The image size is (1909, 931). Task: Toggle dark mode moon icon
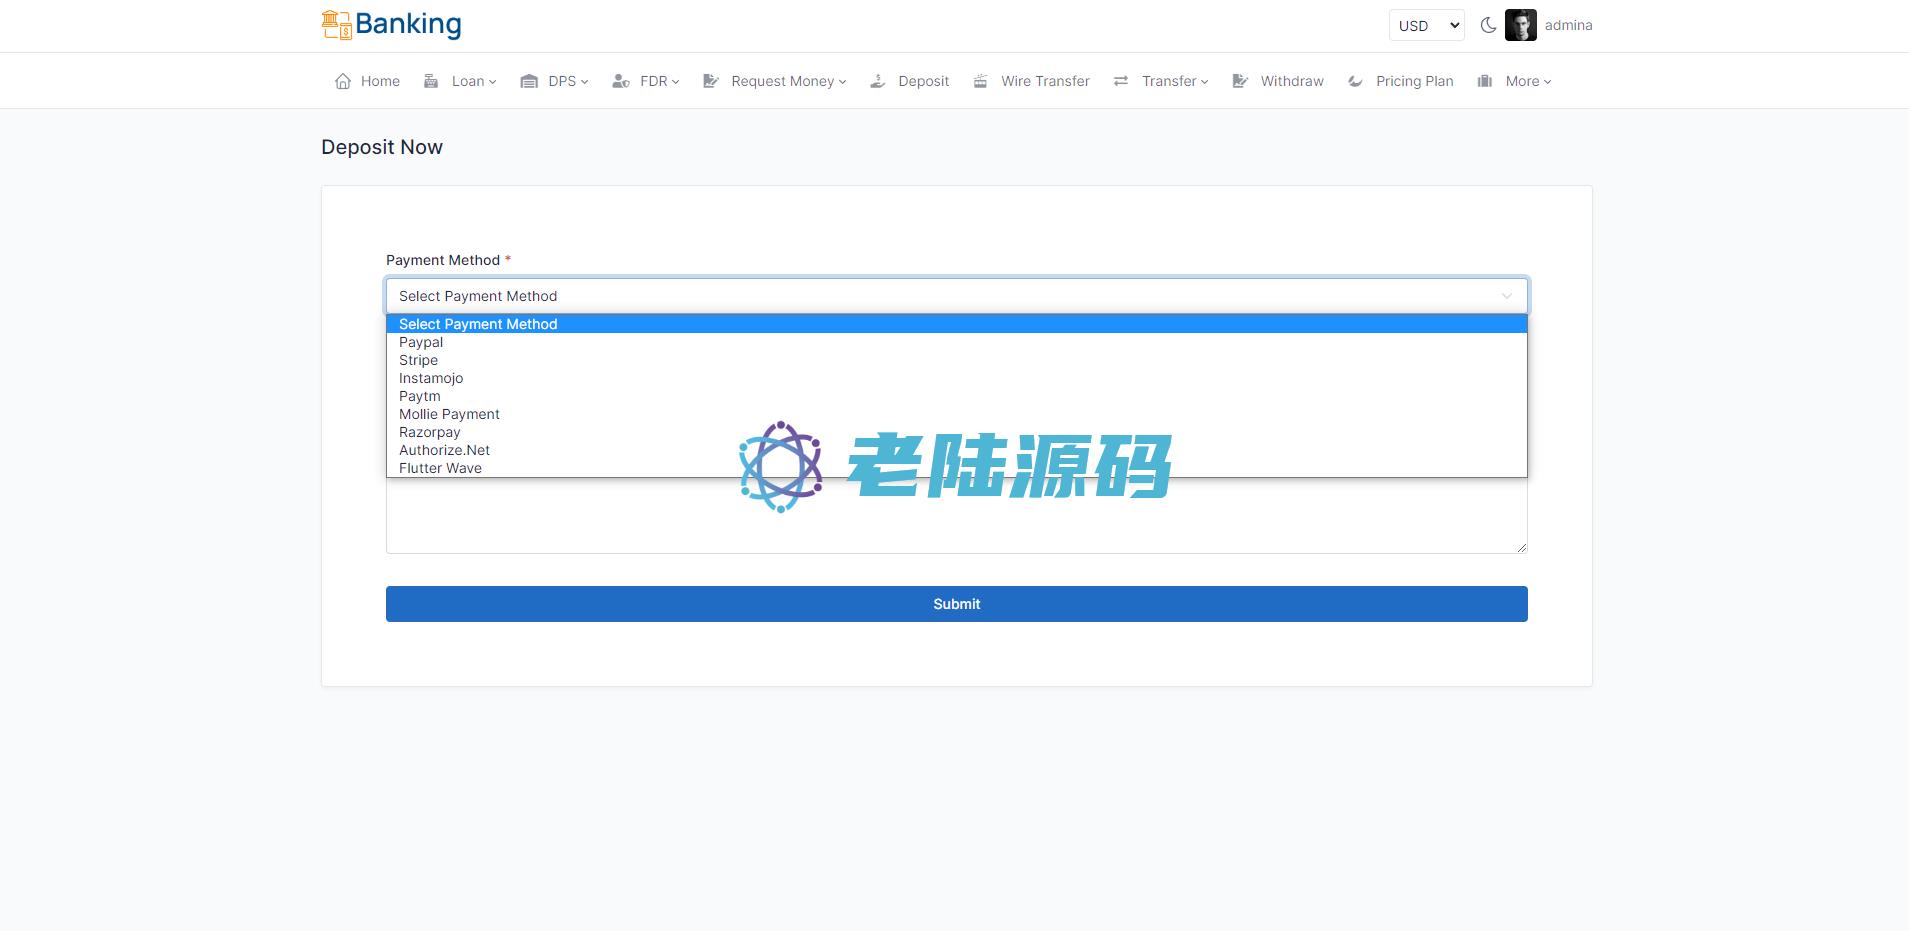(1488, 26)
